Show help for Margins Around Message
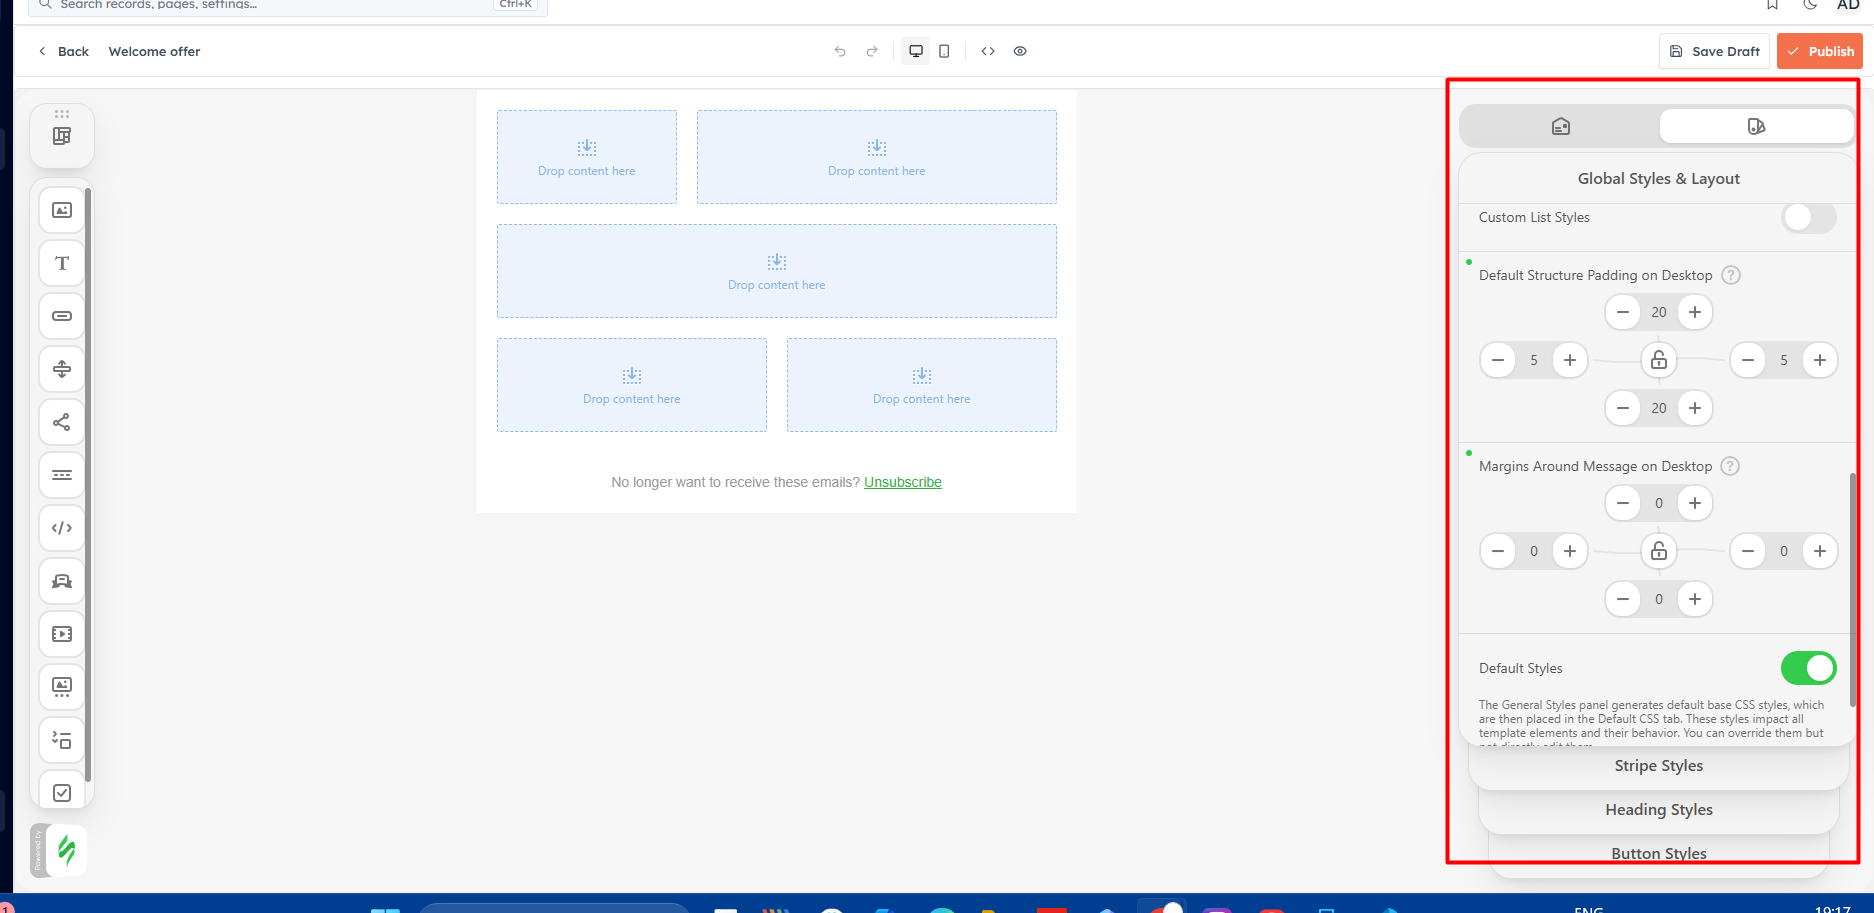This screenshot has height=913, width=1874. coord(1730,466)
